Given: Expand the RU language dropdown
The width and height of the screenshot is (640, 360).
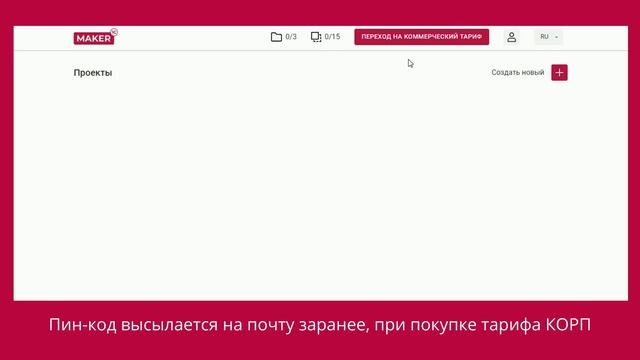Looking at the screenshot, I should 549,37.
